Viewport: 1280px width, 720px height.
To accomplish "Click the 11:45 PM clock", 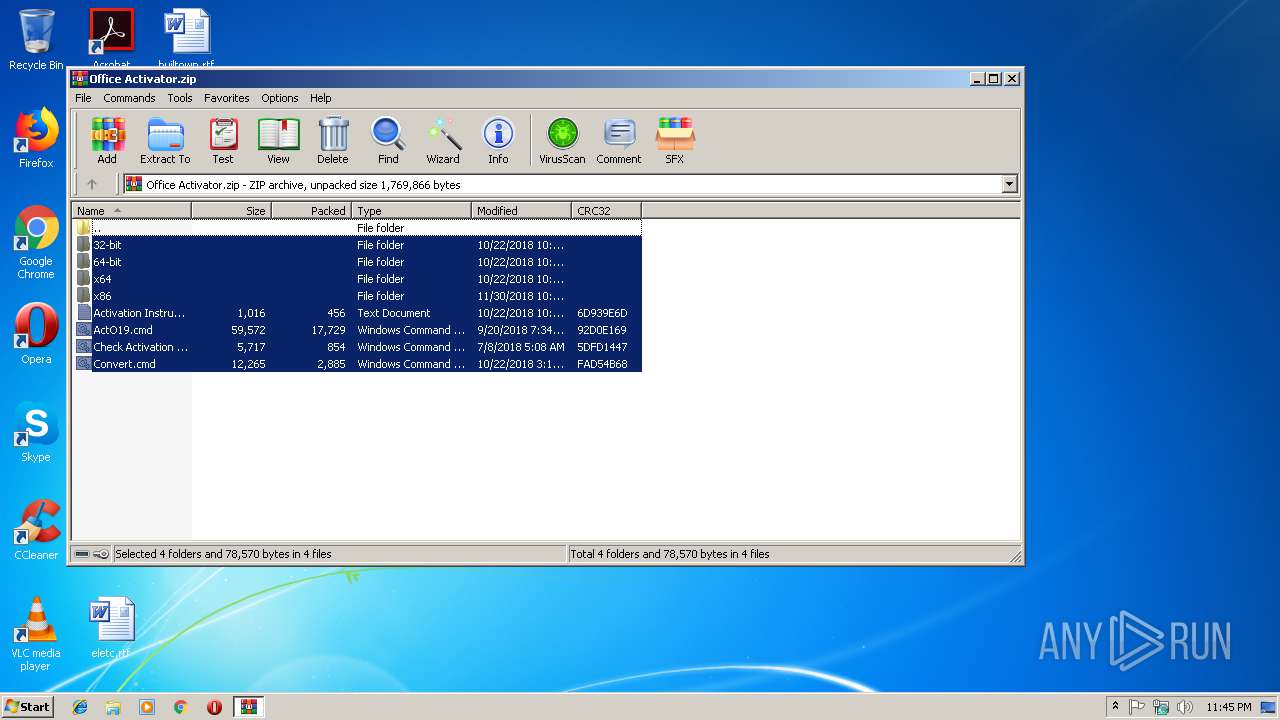I will [1229, 707].
